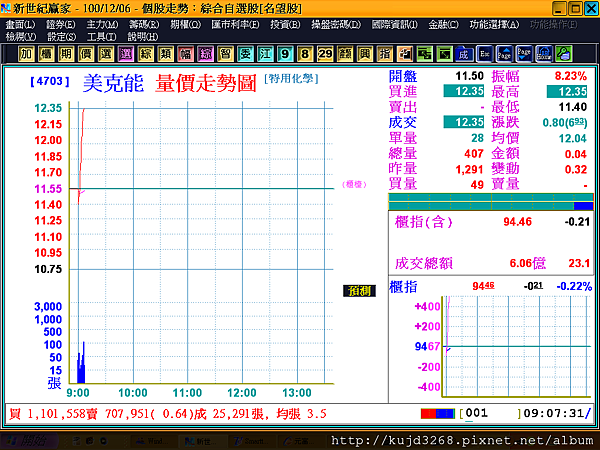Viewport: 600px width, 450px height.
Task: Click the clock 09:07:31 in status bar
Action: point(553,413)
